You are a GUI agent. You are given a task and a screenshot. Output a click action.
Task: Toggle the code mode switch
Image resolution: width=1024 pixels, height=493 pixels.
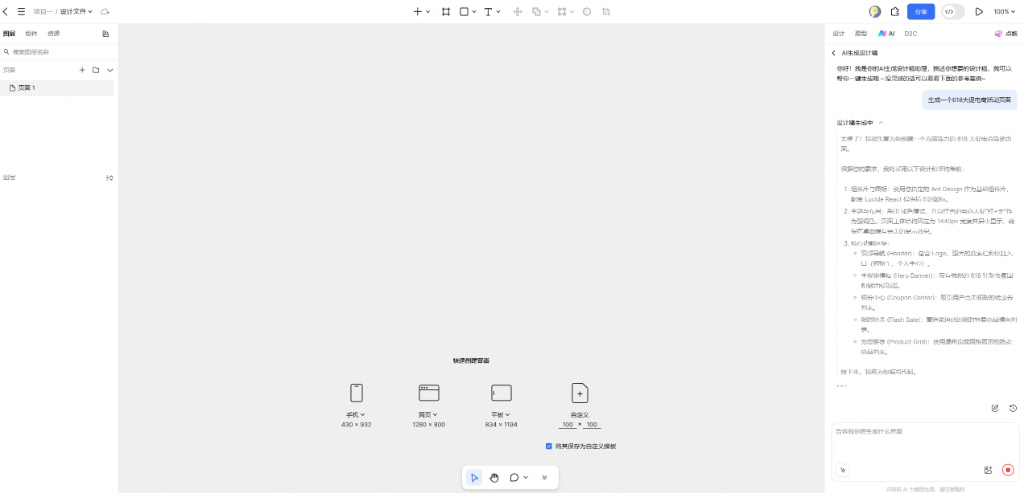pos(953,12)
